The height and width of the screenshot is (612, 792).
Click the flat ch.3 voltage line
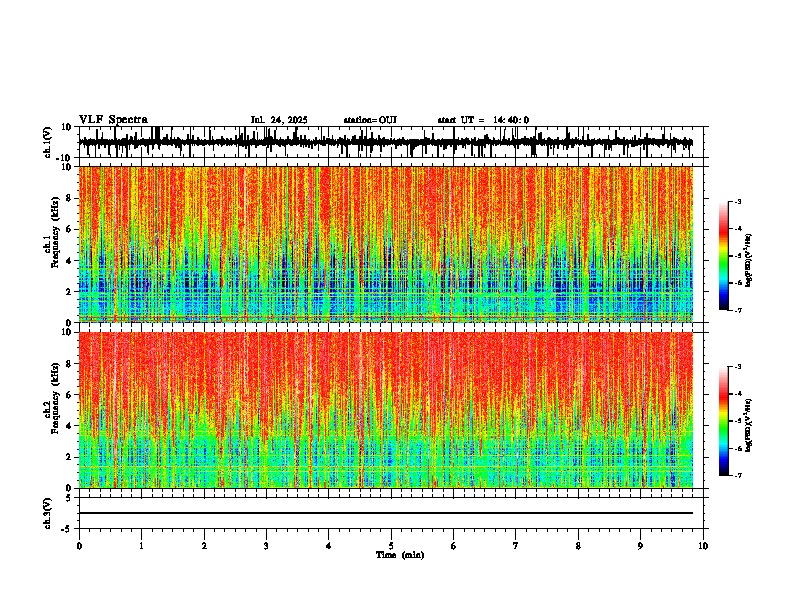click(385, 513)
